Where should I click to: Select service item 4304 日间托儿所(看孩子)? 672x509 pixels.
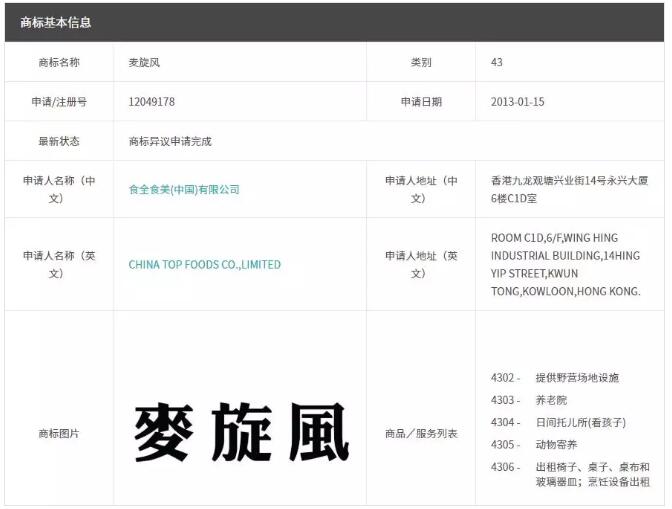point(558,422)
